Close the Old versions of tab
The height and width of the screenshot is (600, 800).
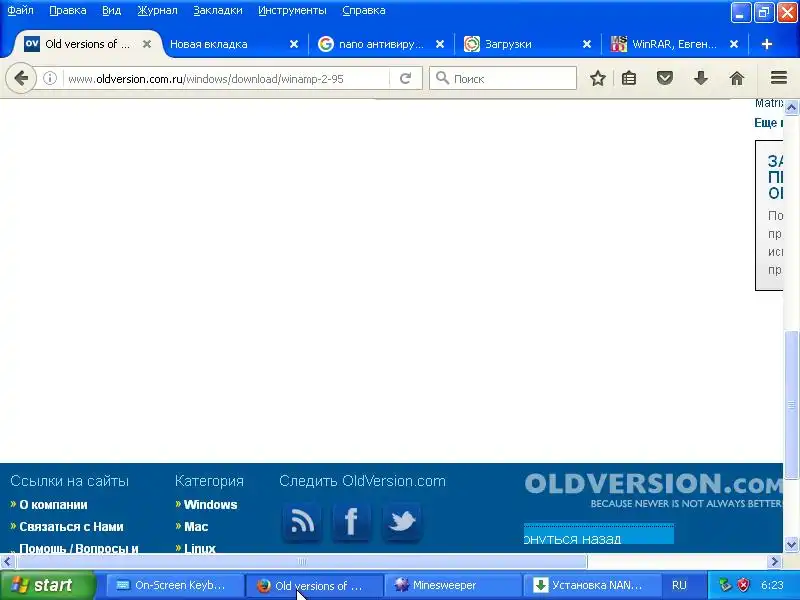[x=146, y=44]
